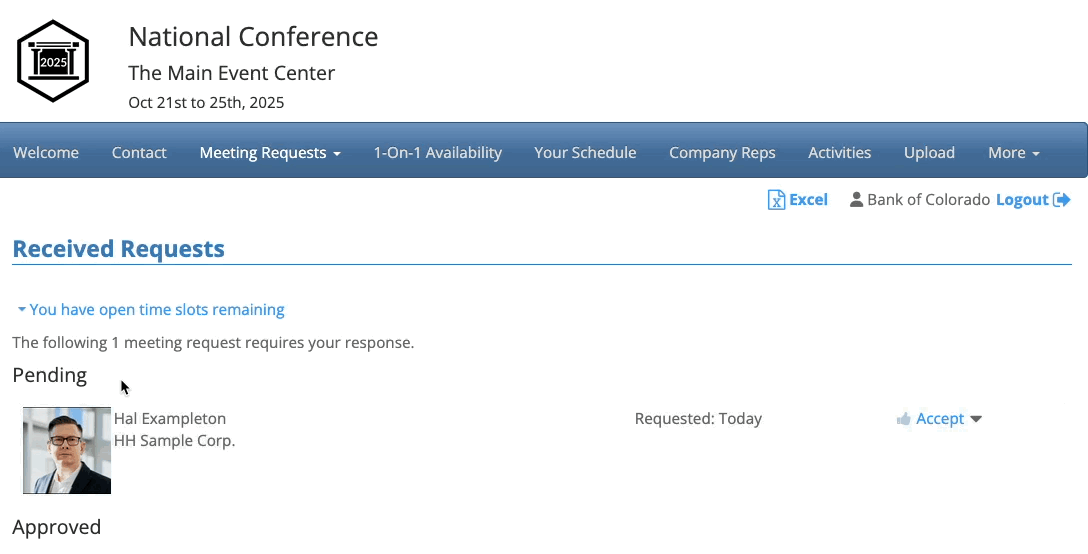Viewport: 1088px width, 554px height.
Task: Expand the open time slots notice
Action: point(150,310)
